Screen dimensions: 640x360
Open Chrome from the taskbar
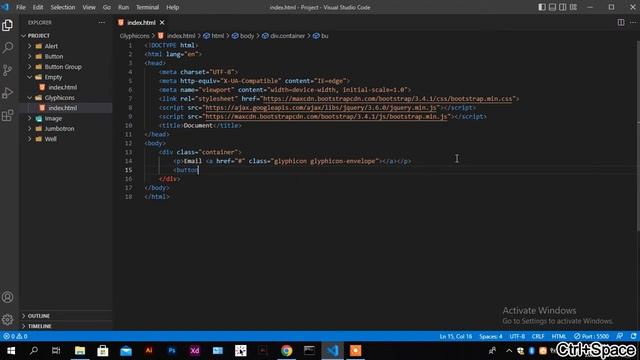click(287, 351)
